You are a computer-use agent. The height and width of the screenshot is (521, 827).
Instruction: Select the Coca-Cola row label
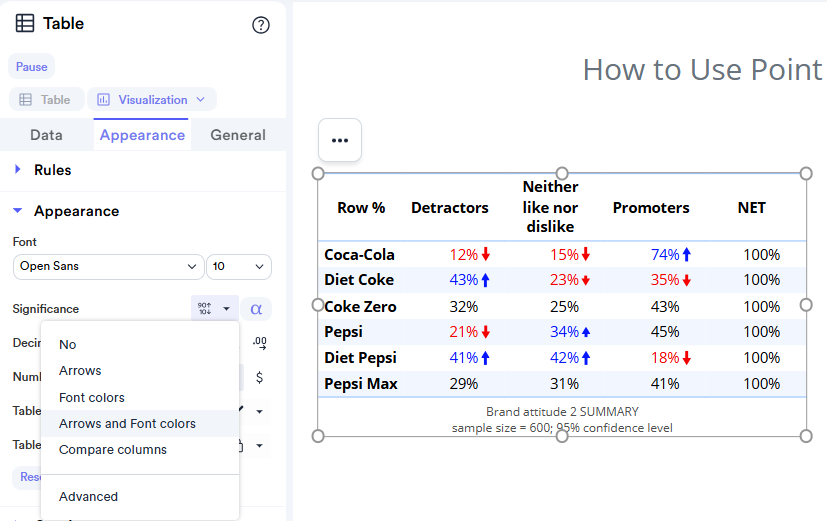359,255
